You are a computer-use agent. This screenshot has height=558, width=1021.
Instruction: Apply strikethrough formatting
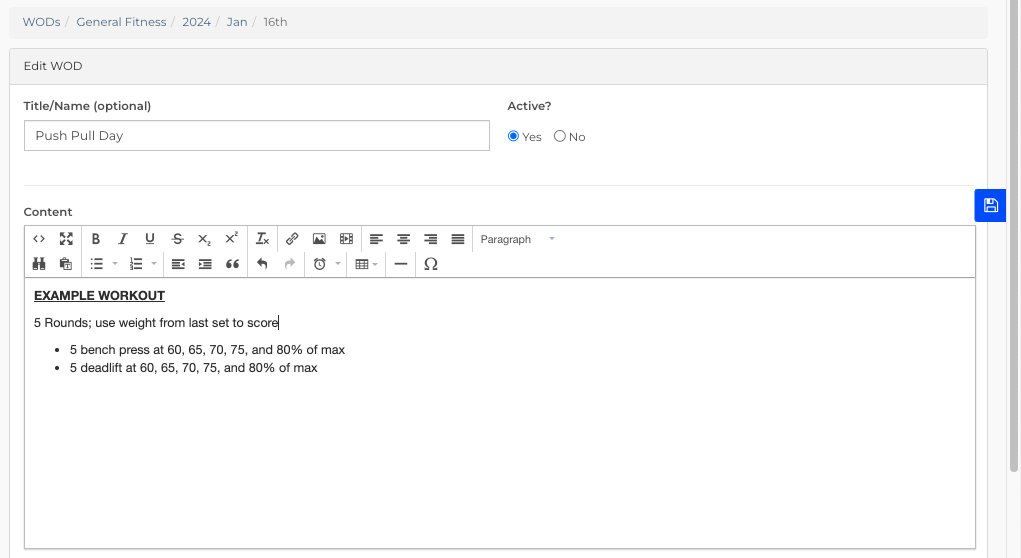point(177,239)
